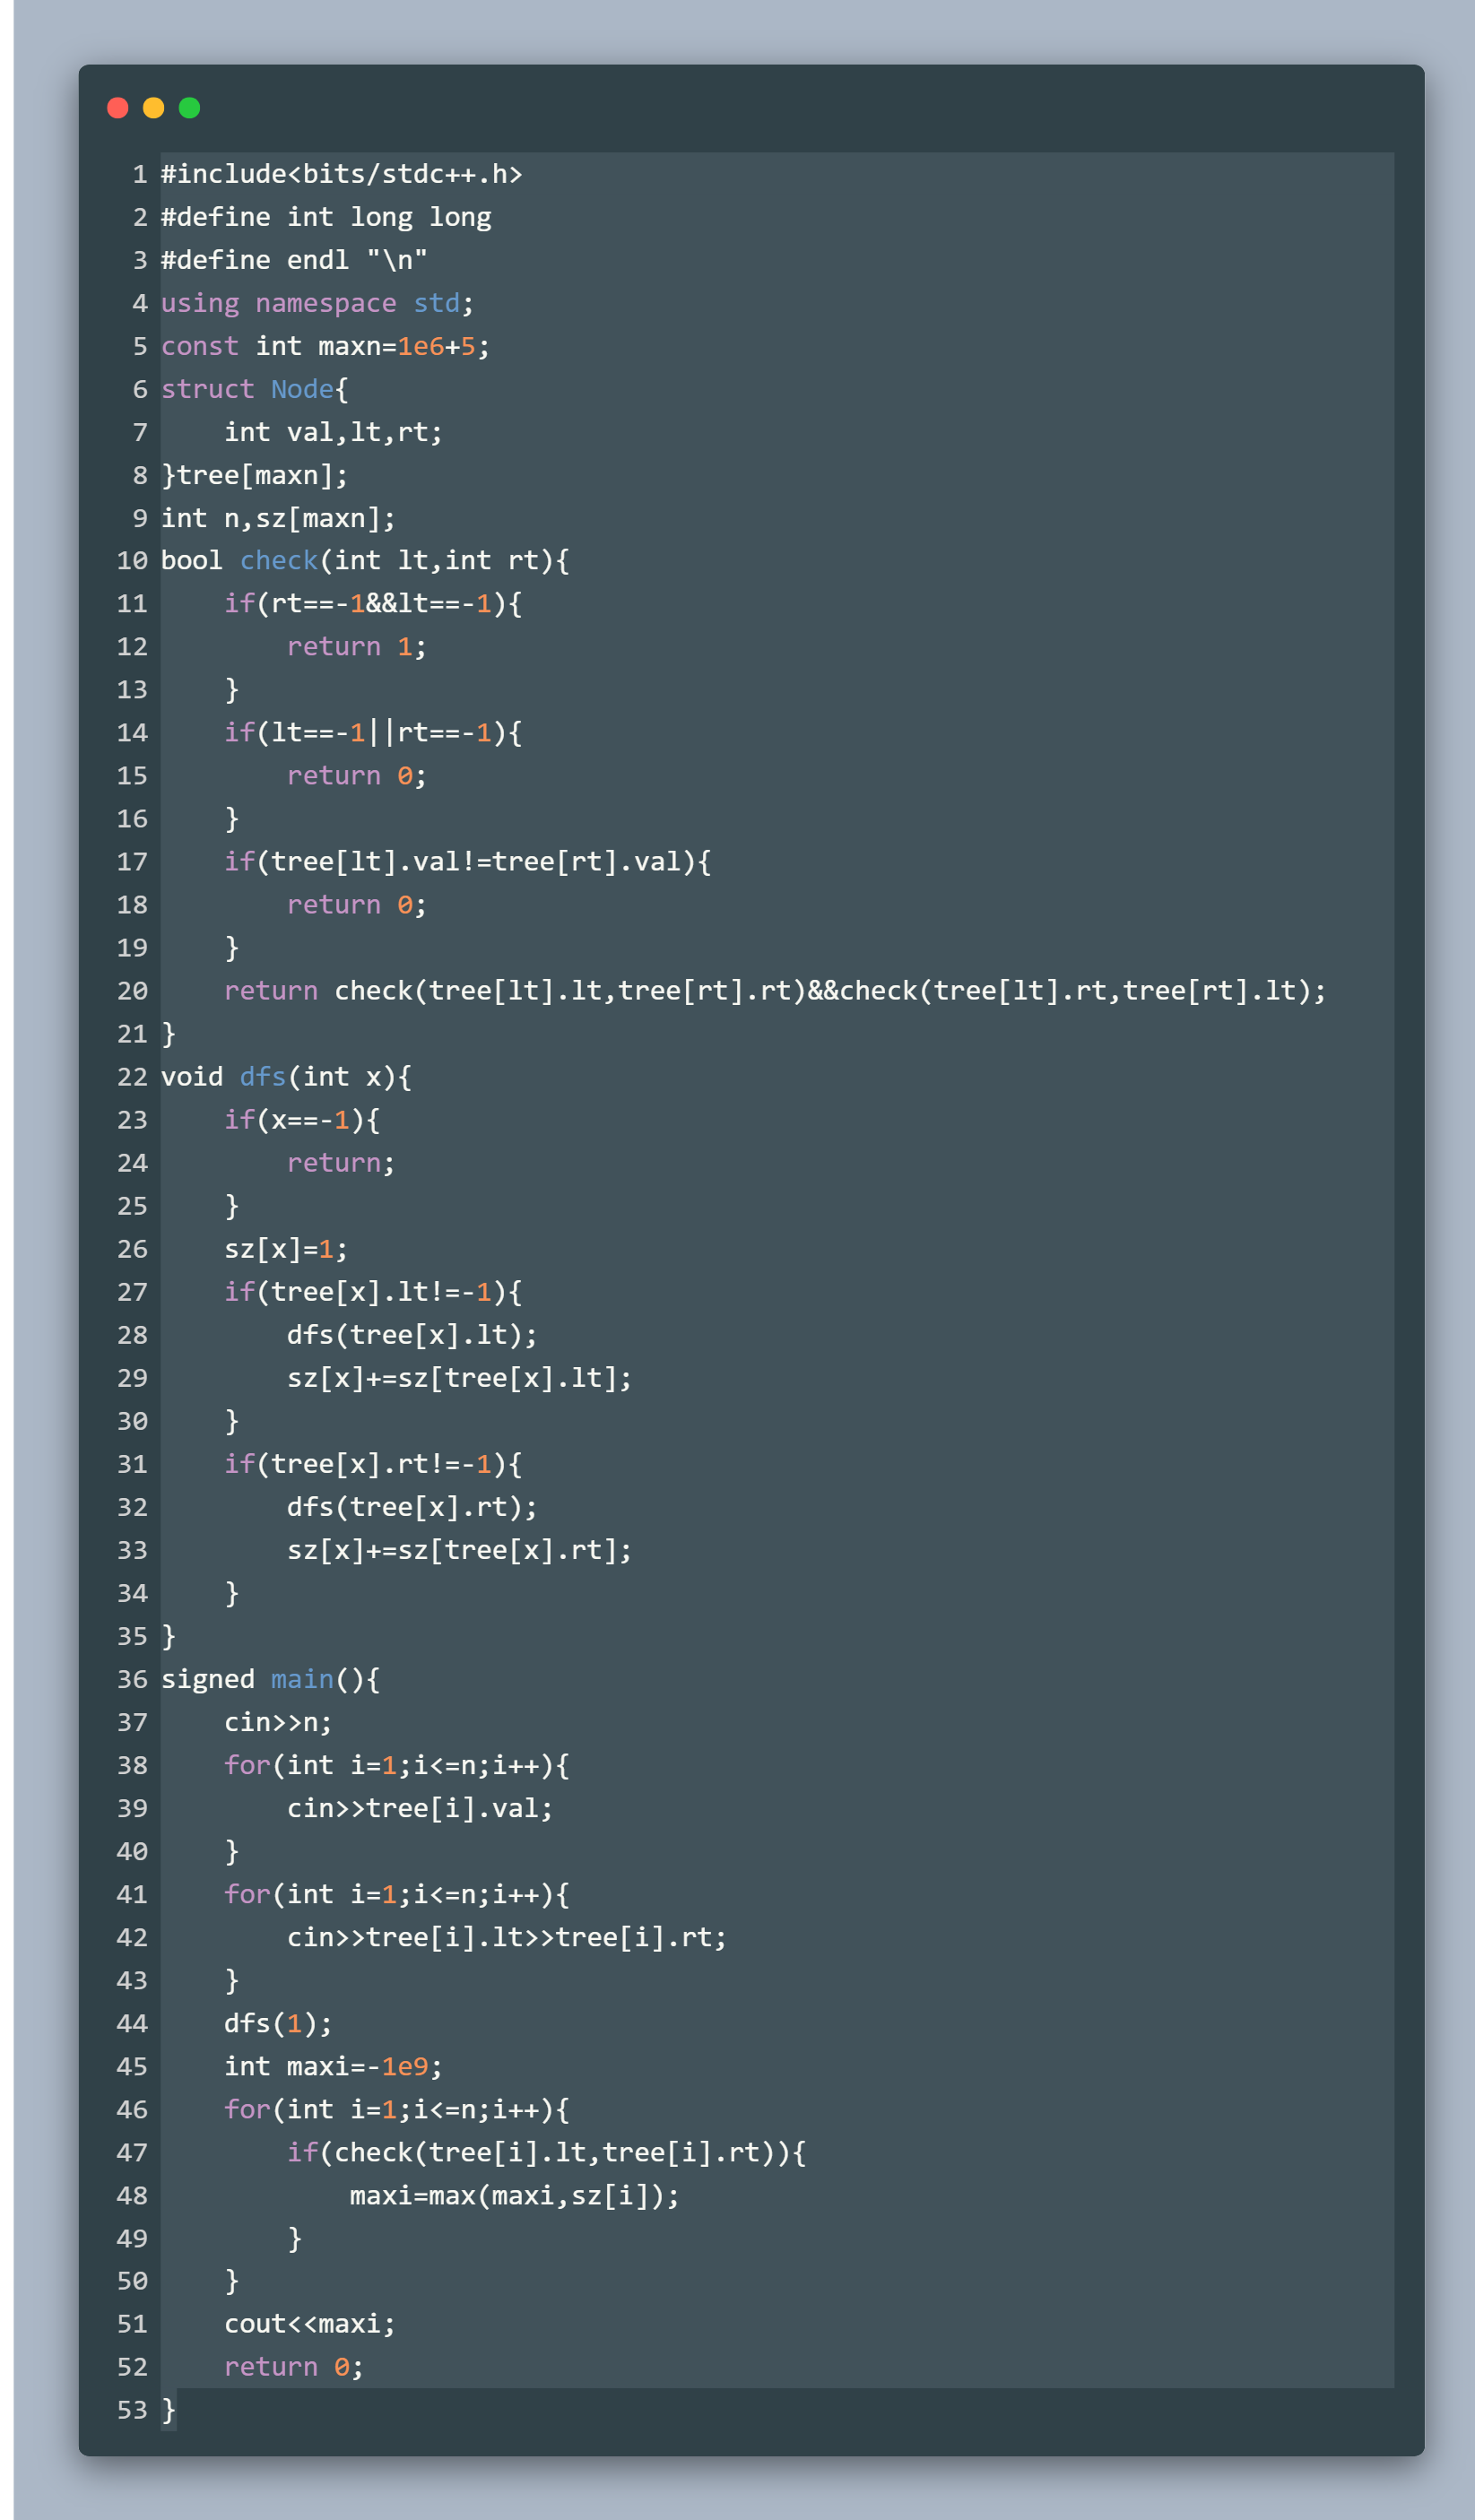Select the "#include<bits/stdc++.h>" line
1475x2520 pixels.
(342, 174)
